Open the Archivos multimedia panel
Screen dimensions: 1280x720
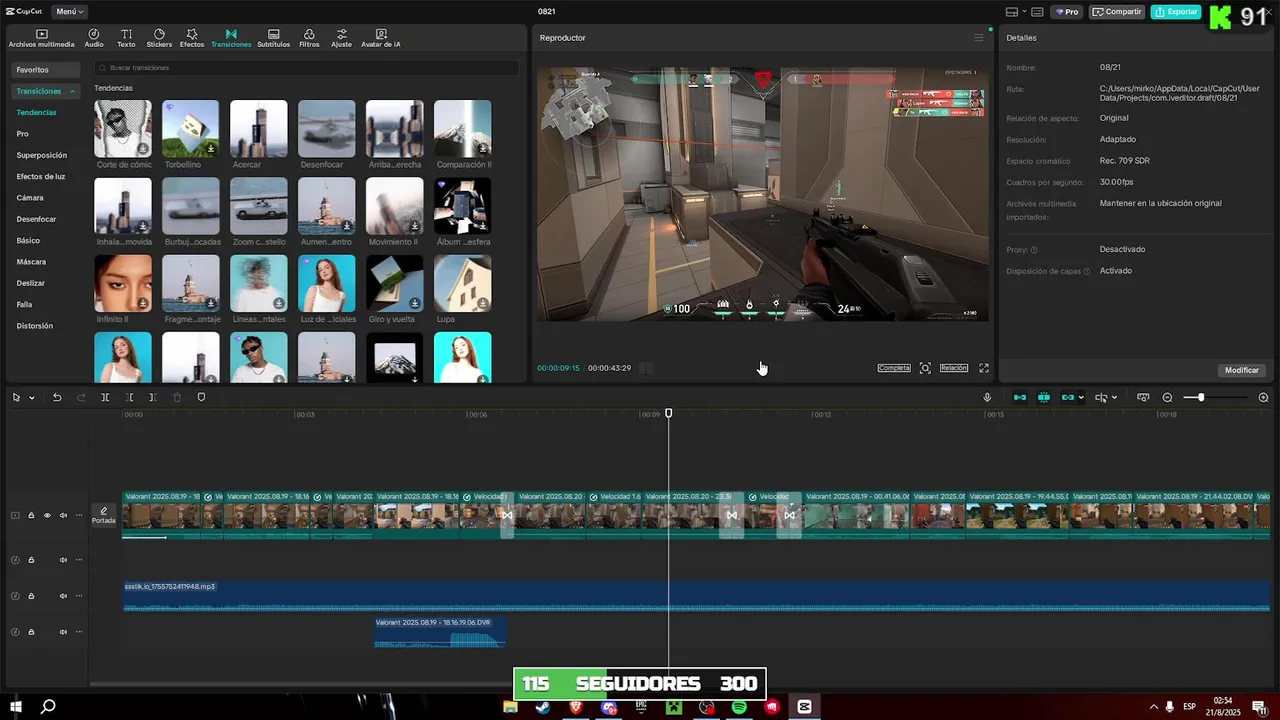pyautogui.click(x=41, y=38)
